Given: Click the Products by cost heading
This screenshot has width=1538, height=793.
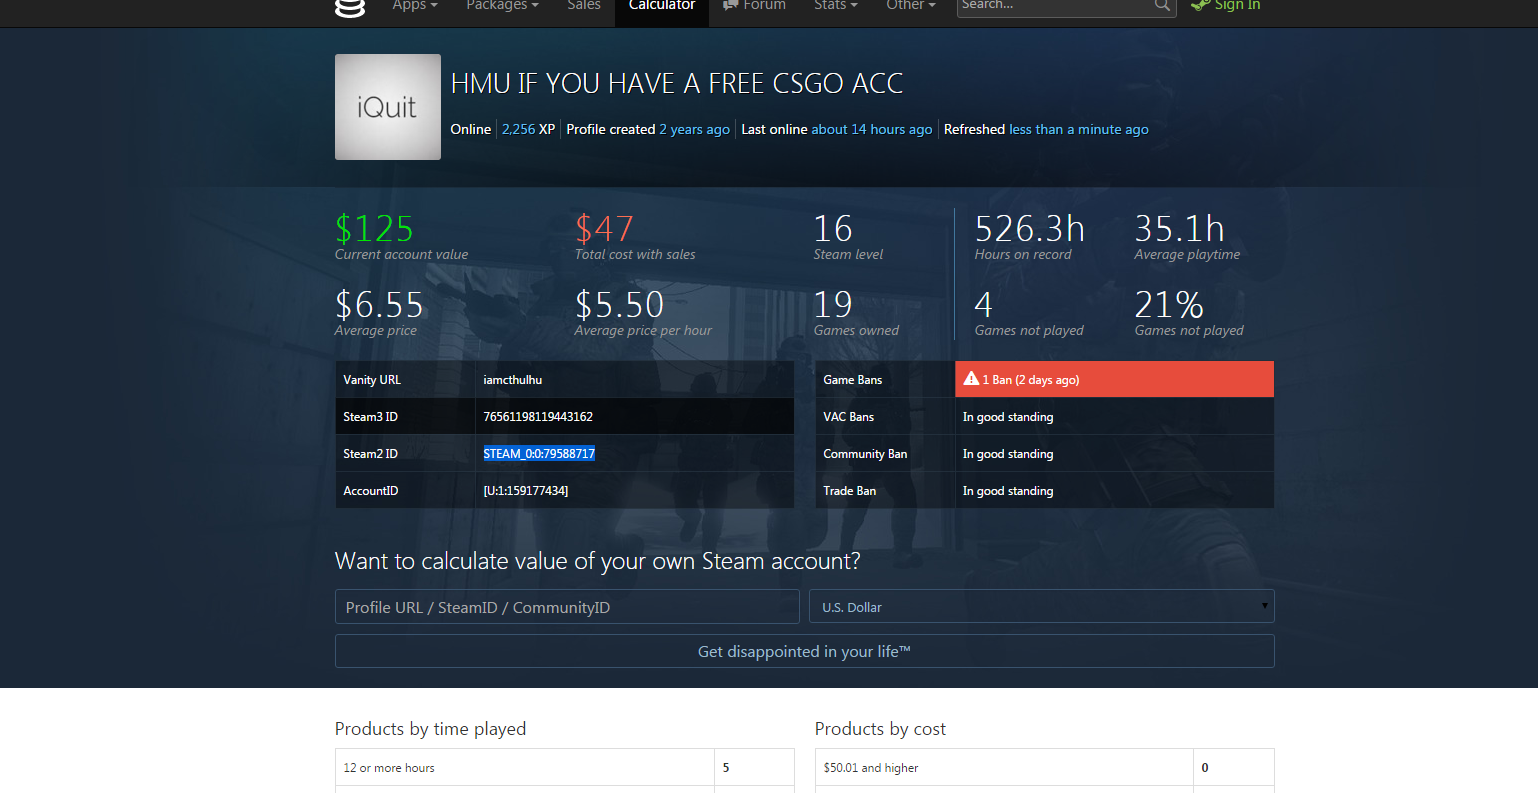Looking at the screenshot, I should click(880, 729).
